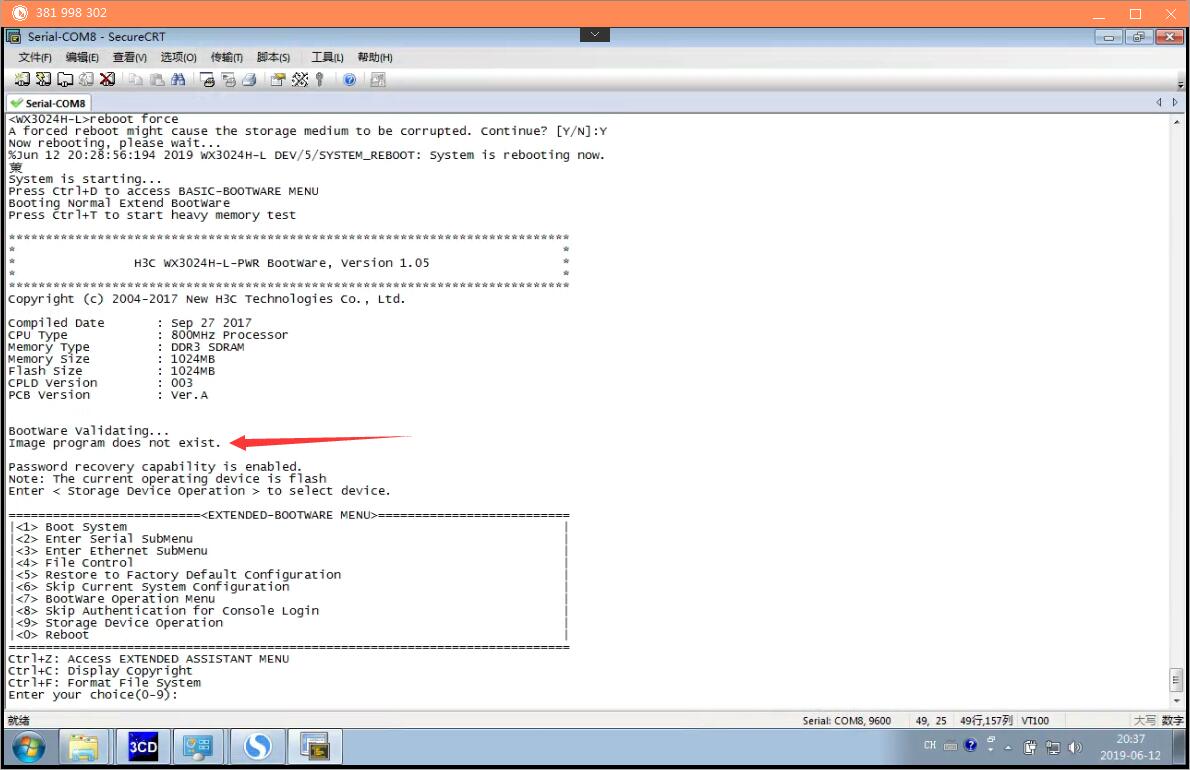Open the blue S taskbar application
The image size is (1190, 770).
point(257,747)
